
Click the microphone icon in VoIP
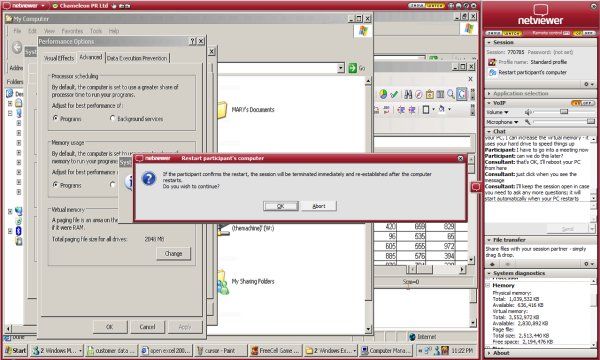pyautogui.click(x=528, y=122)
